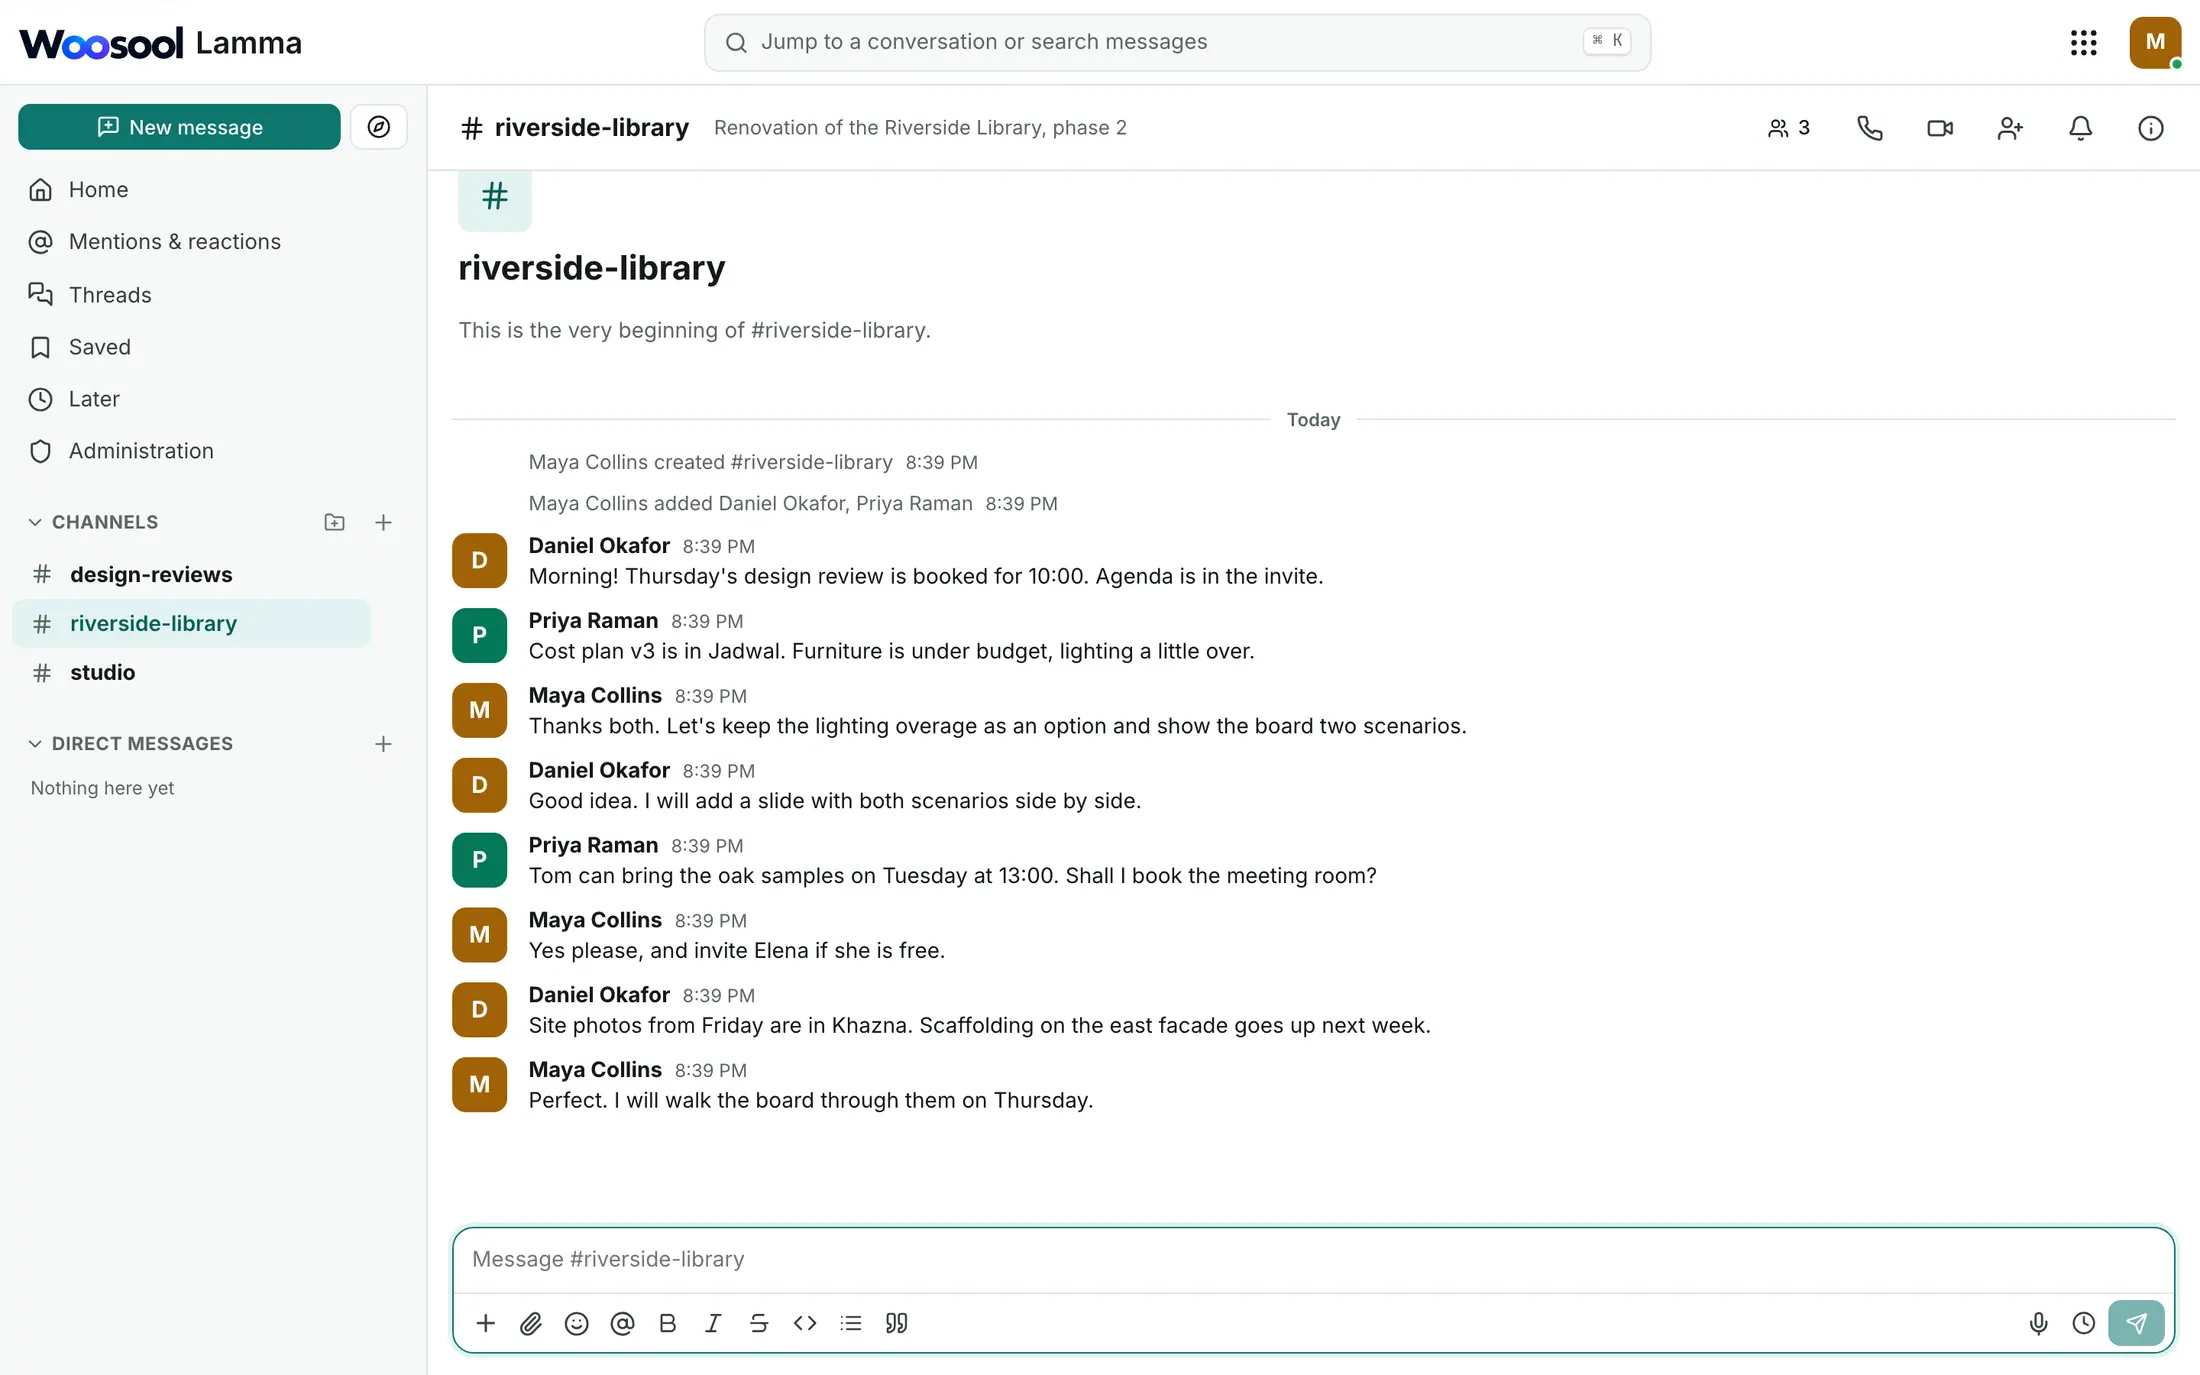
Task: Click the compass browse icon beside New message
Action: pyautogui.click(x=378, y=127)
